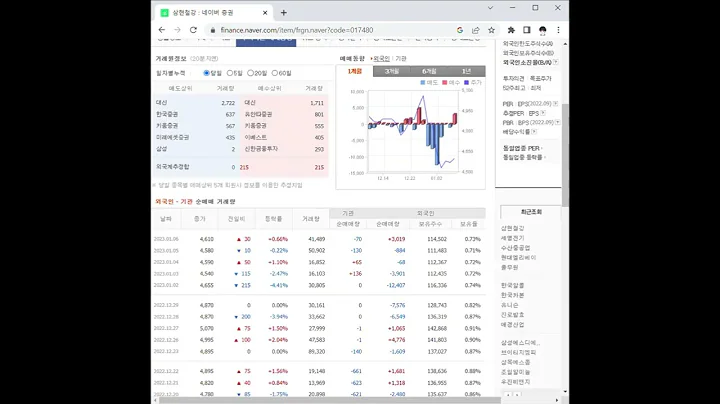Screen dimensions: 720x404
Task: Switch the chart to the 3개월 tab
Action: pos(392,71)
